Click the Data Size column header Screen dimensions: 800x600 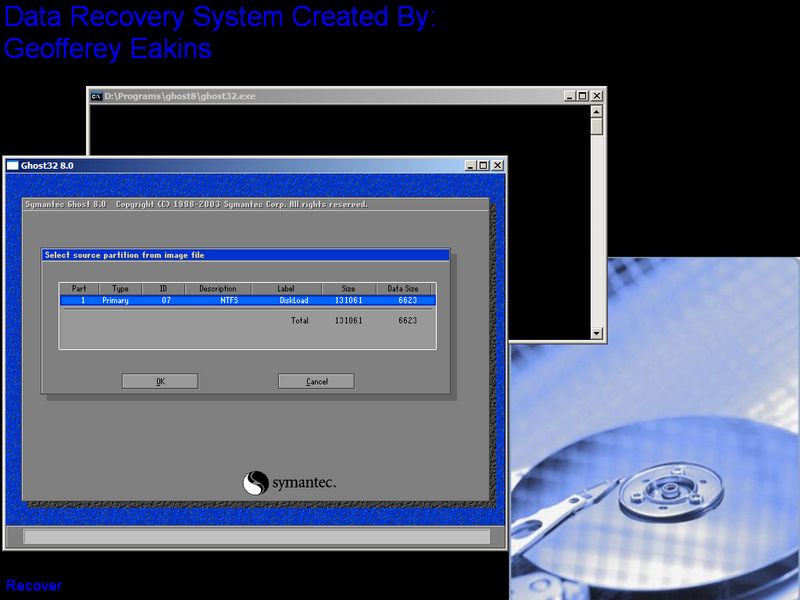point(403,289)
